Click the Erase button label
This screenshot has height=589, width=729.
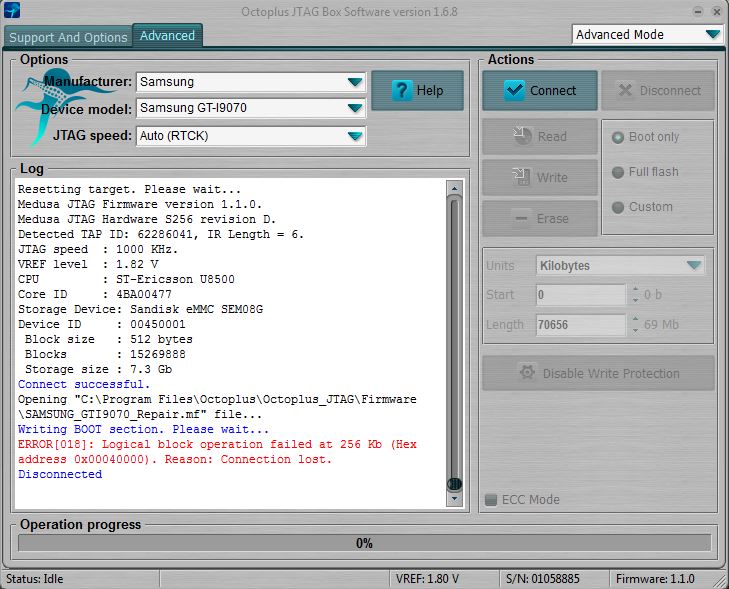(552, 218)
